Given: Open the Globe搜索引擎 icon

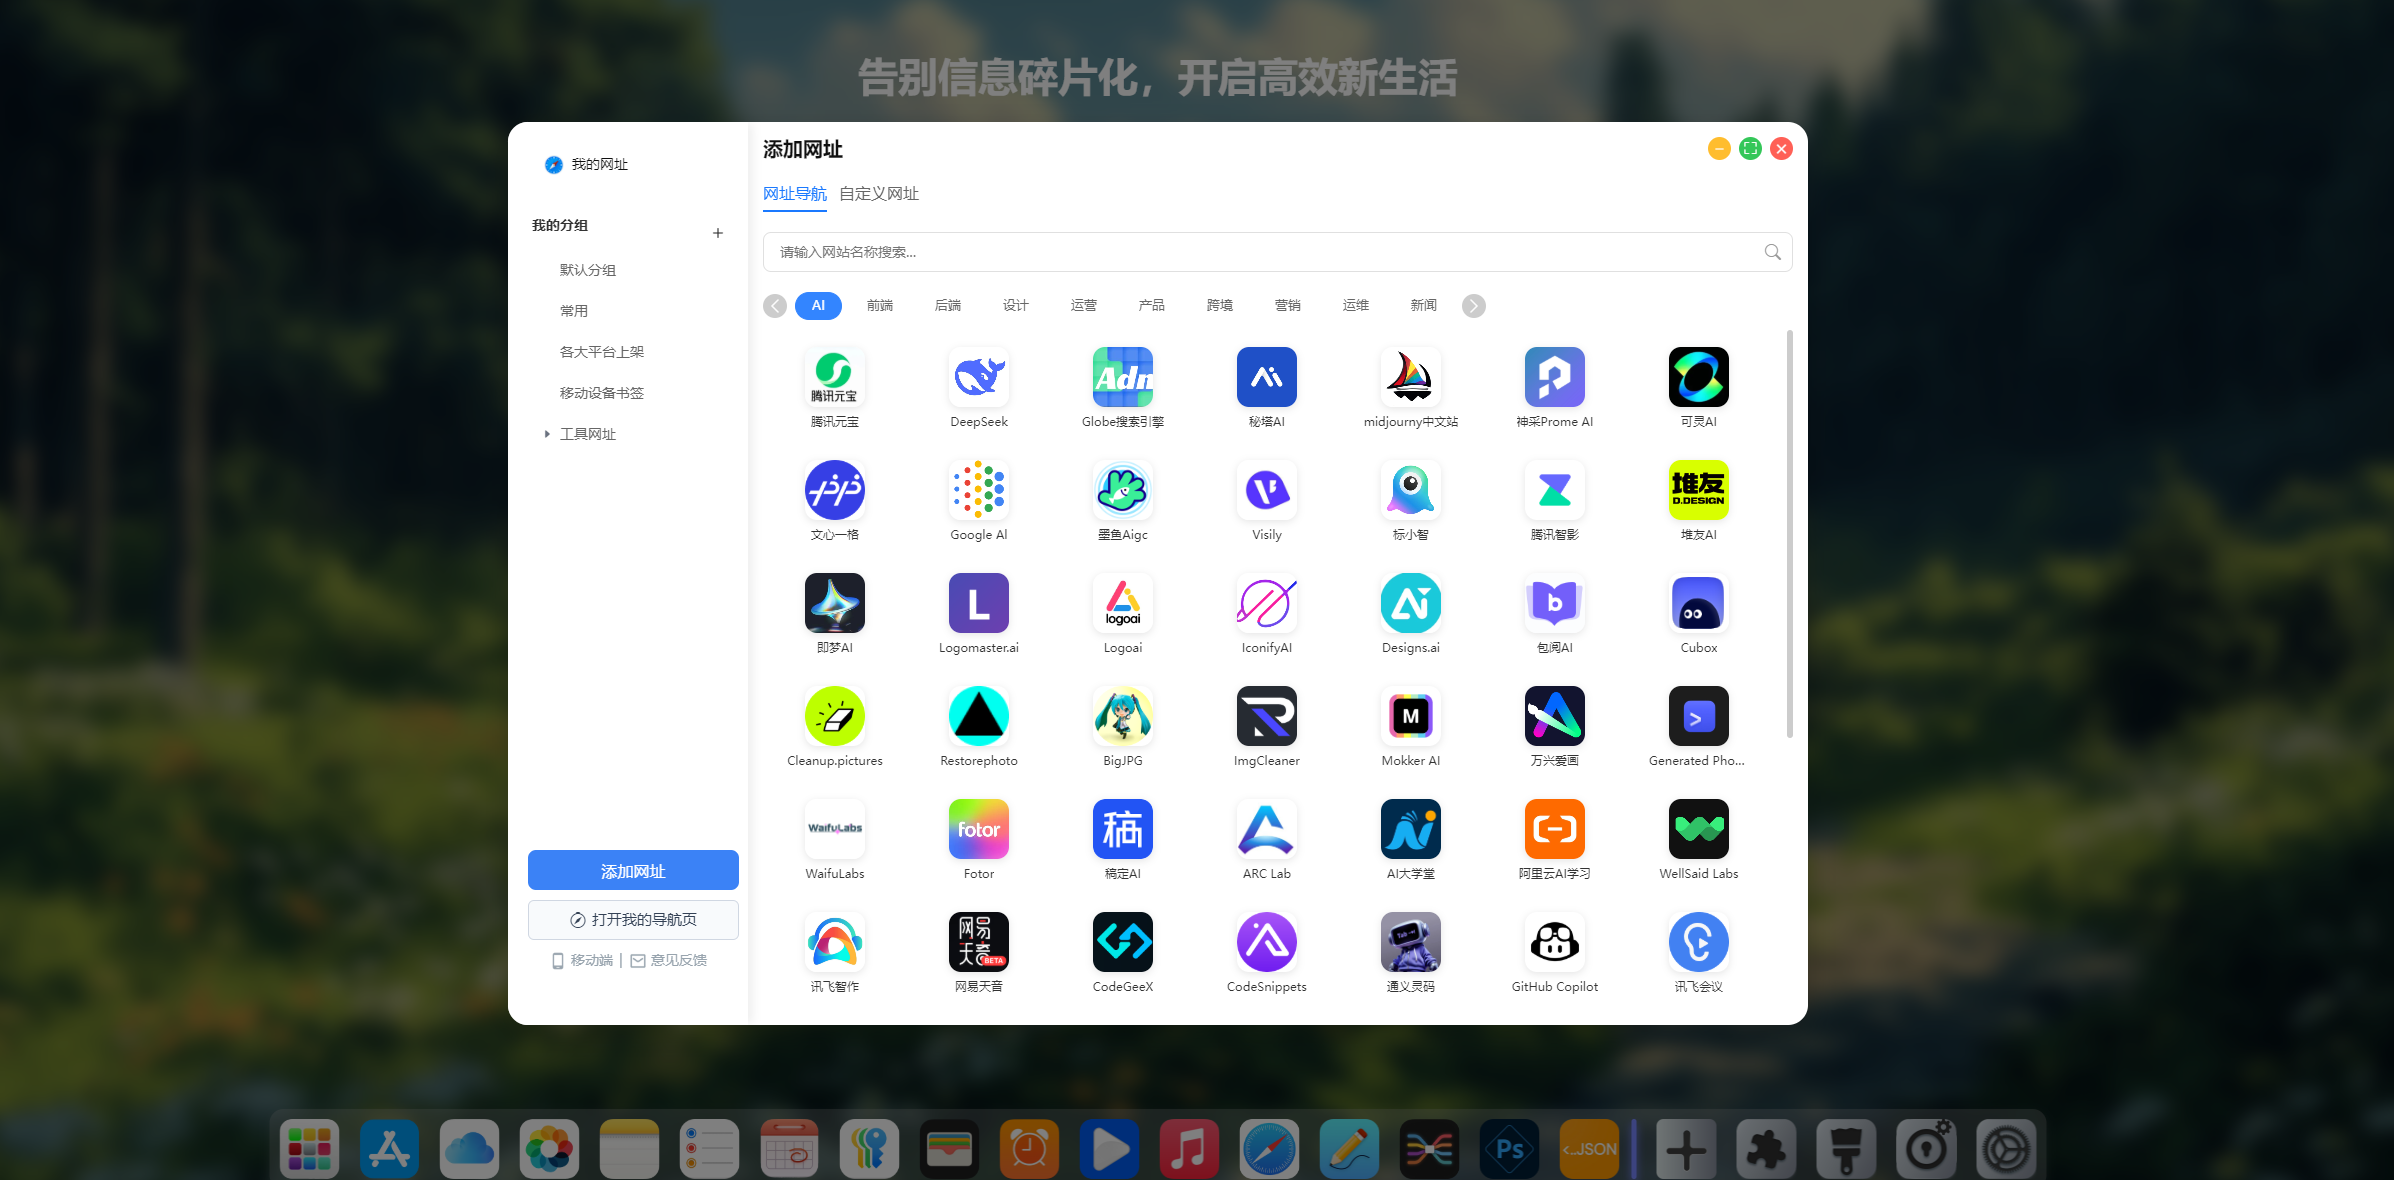Looking at the screenshot, I should [x=1122, y=377].
